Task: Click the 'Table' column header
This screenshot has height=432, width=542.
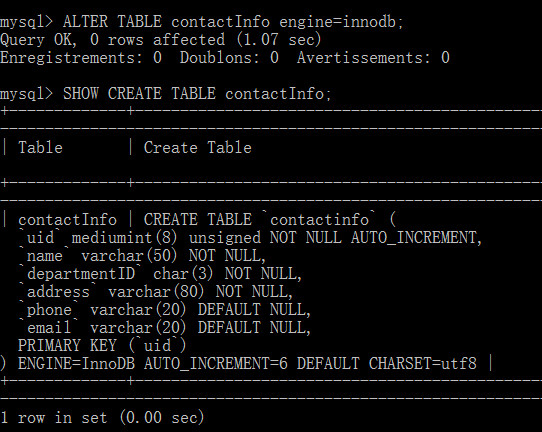Action: tap(40, 148)
